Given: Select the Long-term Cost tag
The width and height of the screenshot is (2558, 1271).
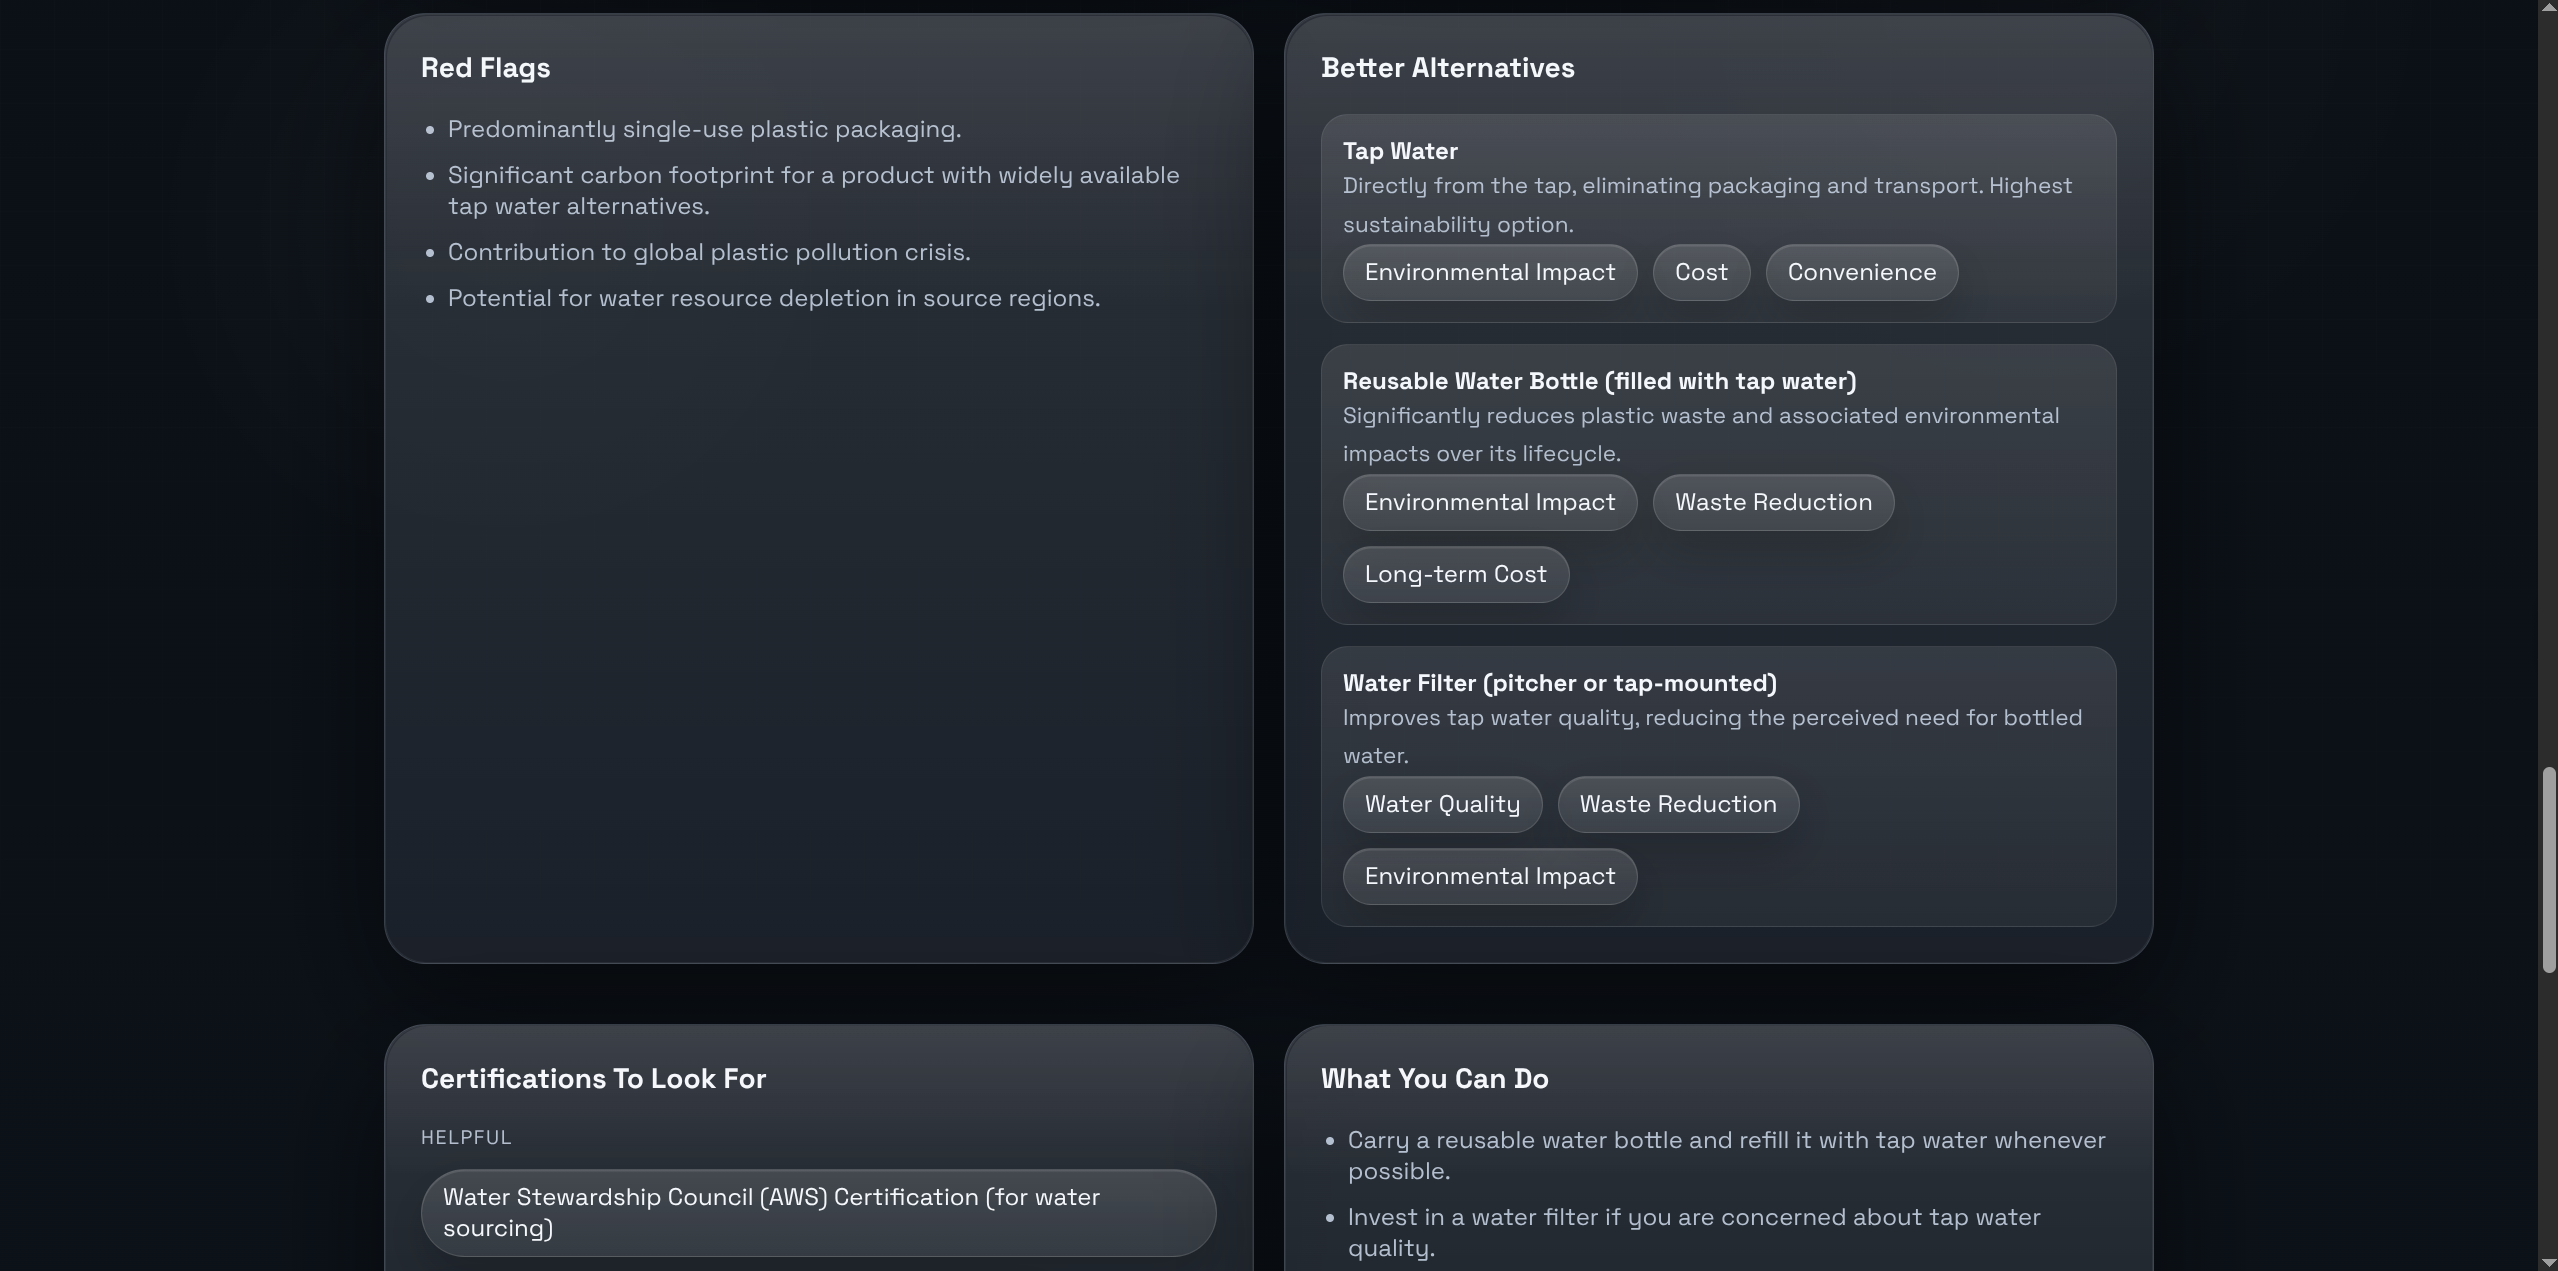Looking at the screenshot, I should click(x=1455, y=574).
